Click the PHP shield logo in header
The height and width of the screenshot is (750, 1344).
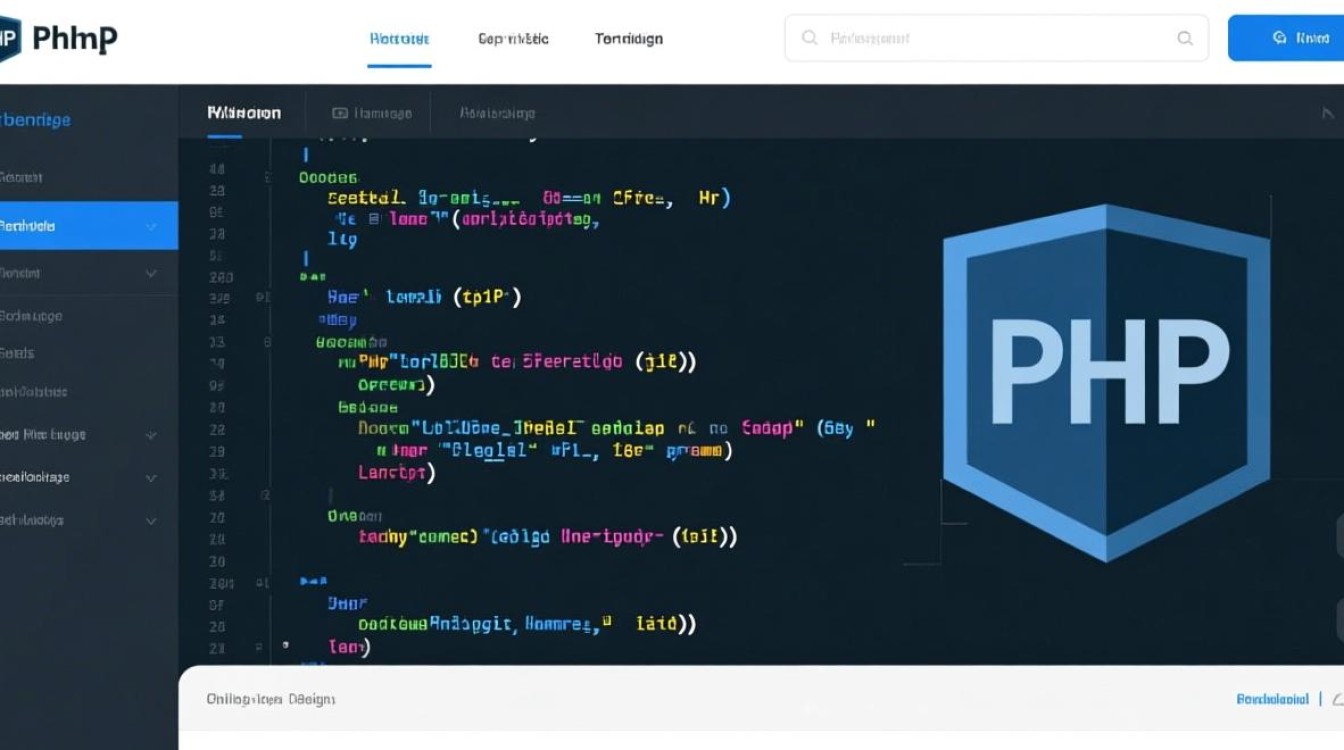pos(10,38)
